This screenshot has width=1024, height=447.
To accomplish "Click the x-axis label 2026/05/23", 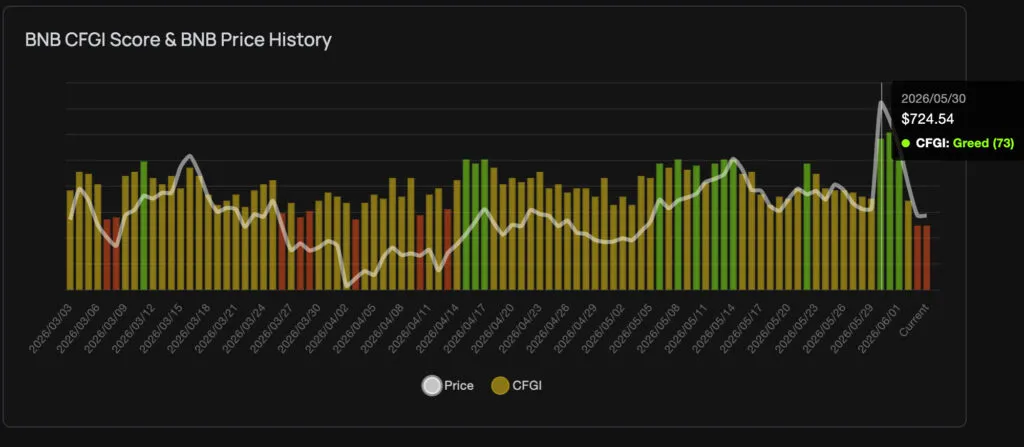I will 797,329.
